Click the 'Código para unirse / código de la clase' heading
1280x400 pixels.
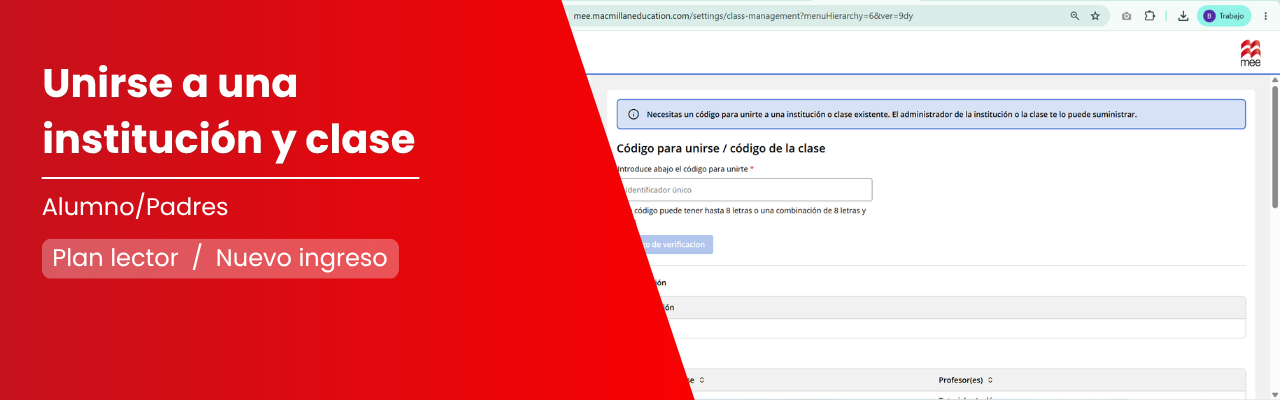720,148
